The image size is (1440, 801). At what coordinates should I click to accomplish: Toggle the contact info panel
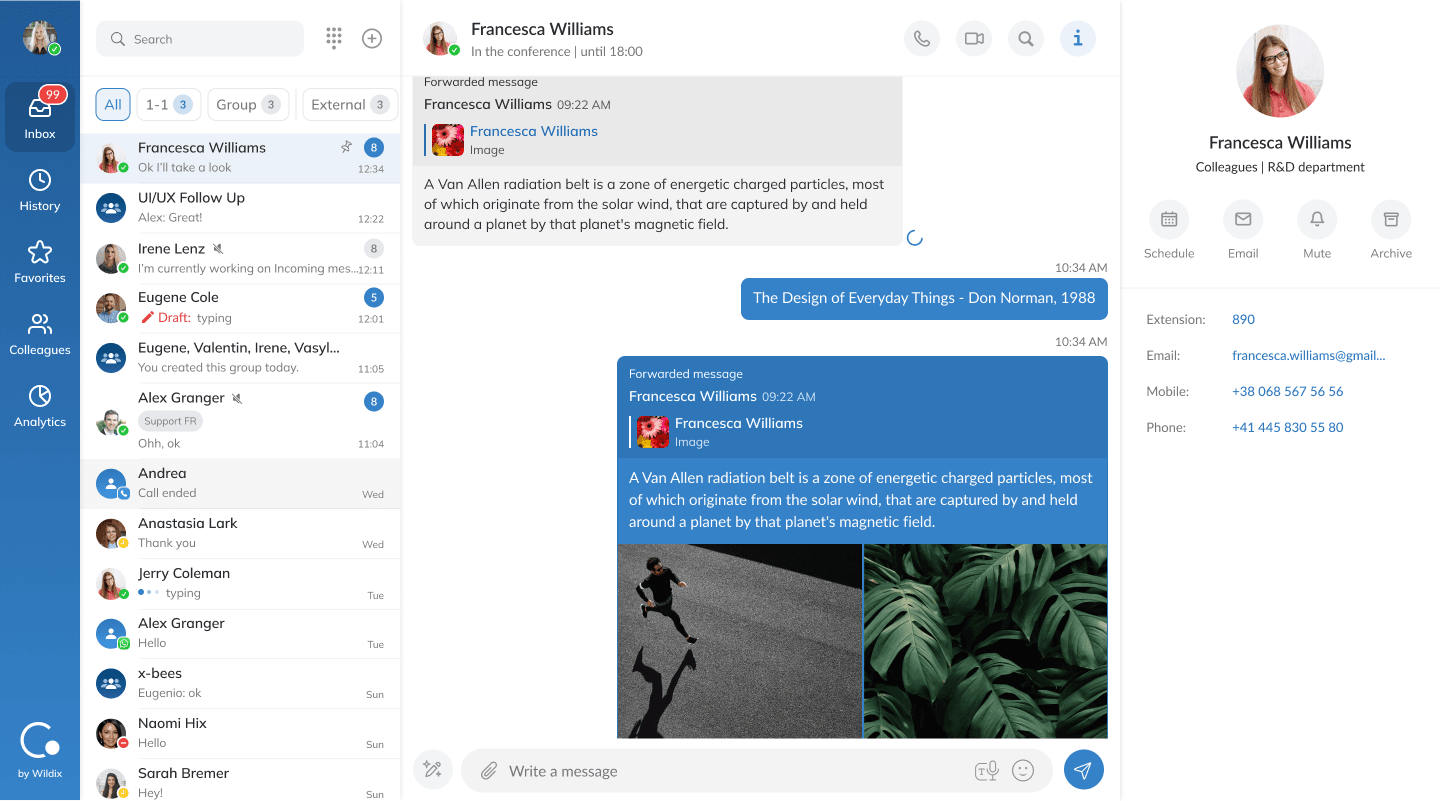(x=1077, y=39)
